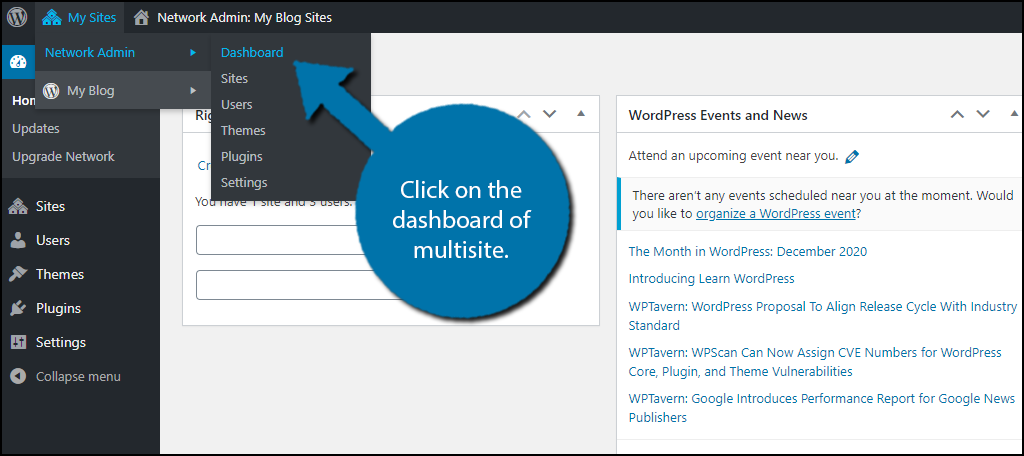Open the My Blog submenu item

90,90
